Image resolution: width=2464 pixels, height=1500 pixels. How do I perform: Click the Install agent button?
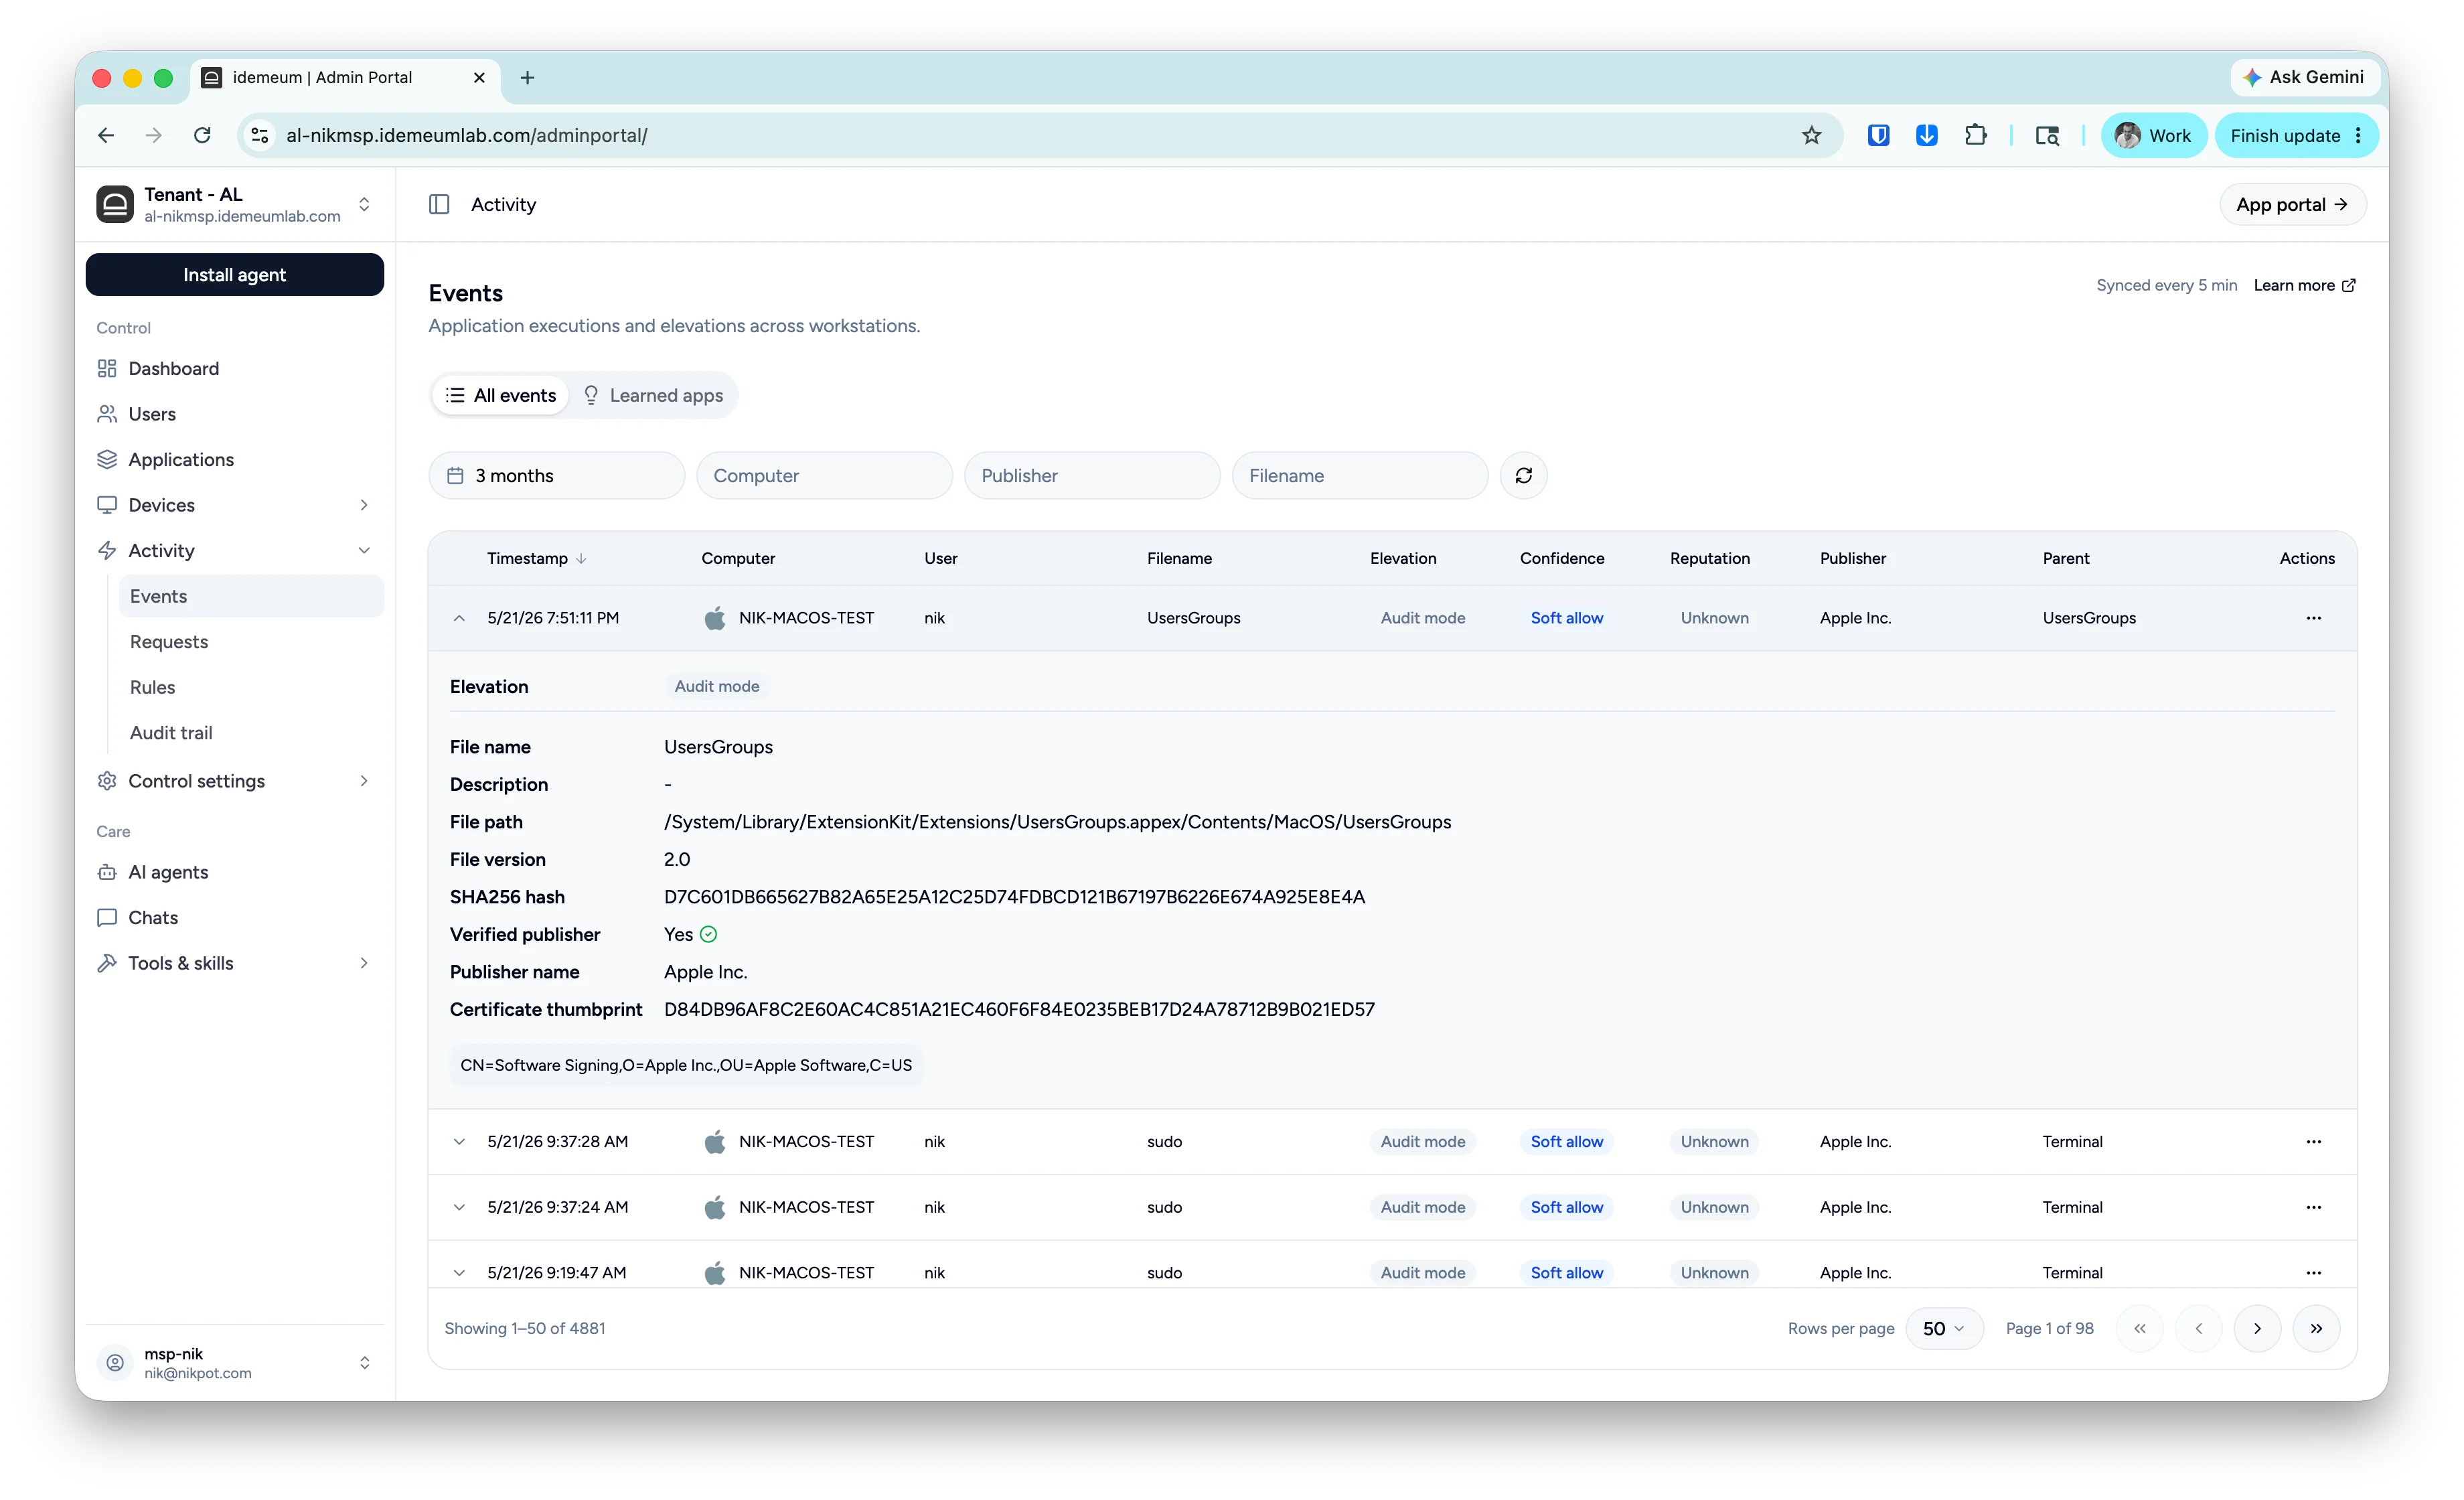coord(235,274)
